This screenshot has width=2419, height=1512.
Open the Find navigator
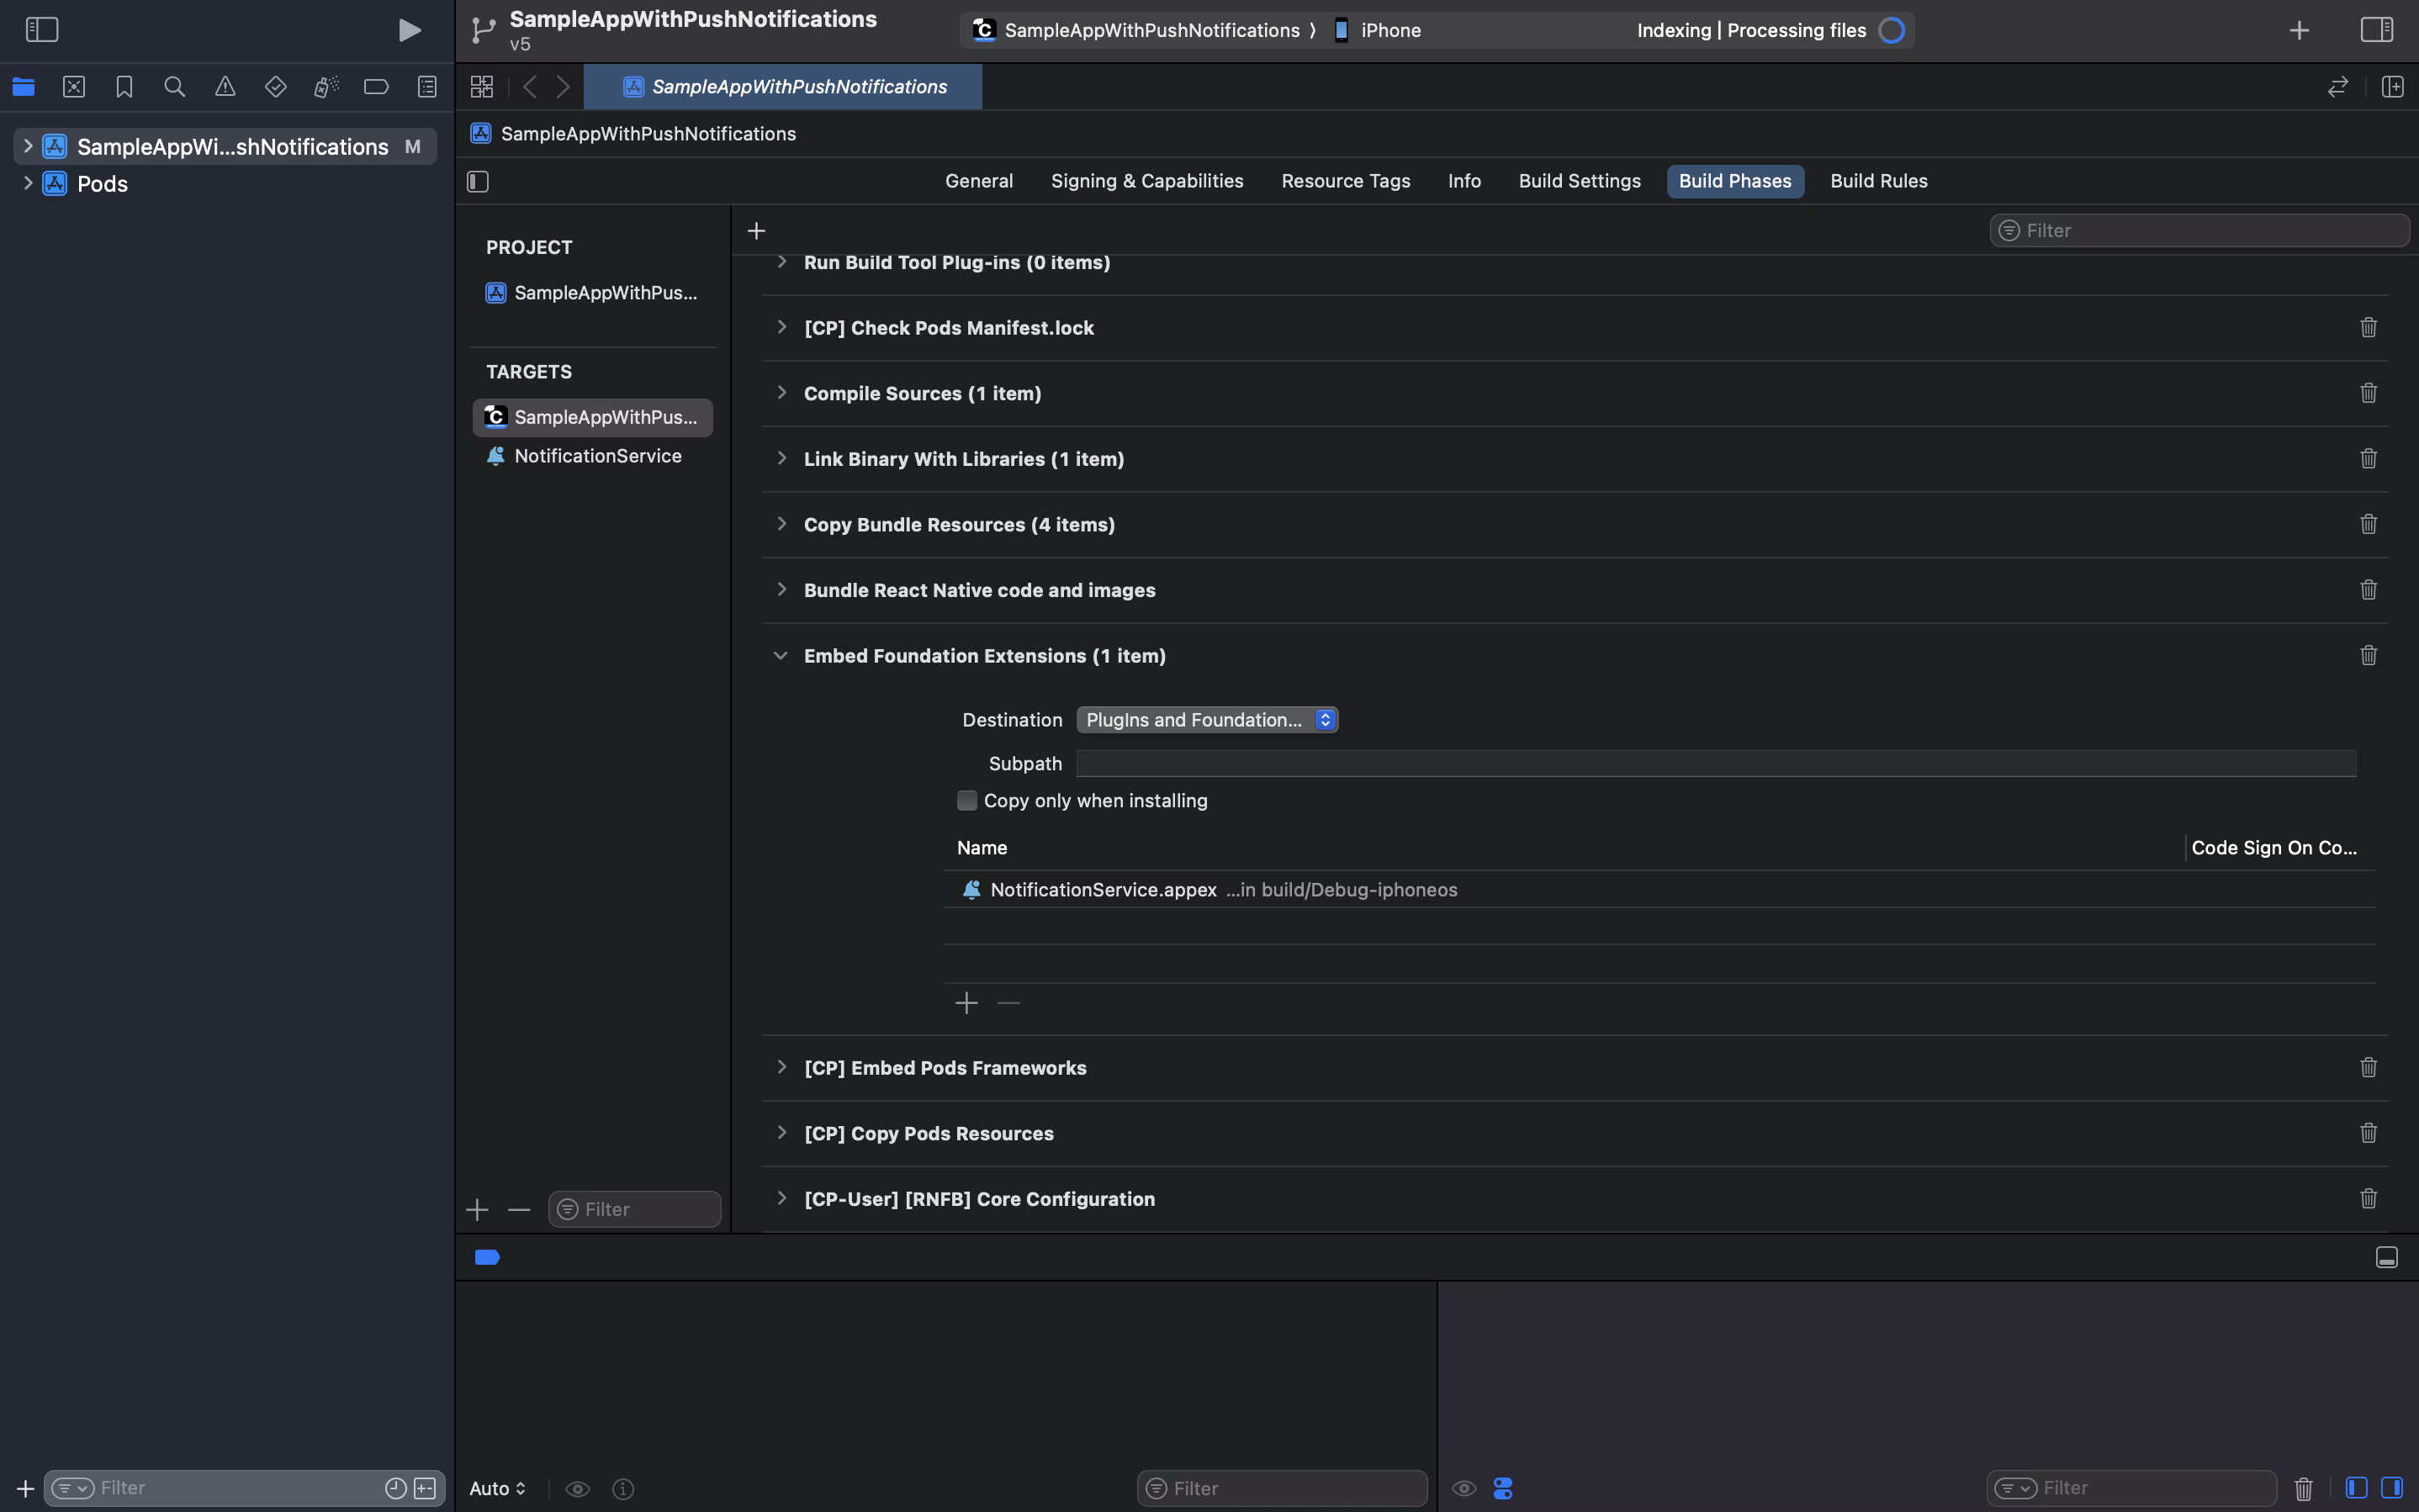coord(174,86)
